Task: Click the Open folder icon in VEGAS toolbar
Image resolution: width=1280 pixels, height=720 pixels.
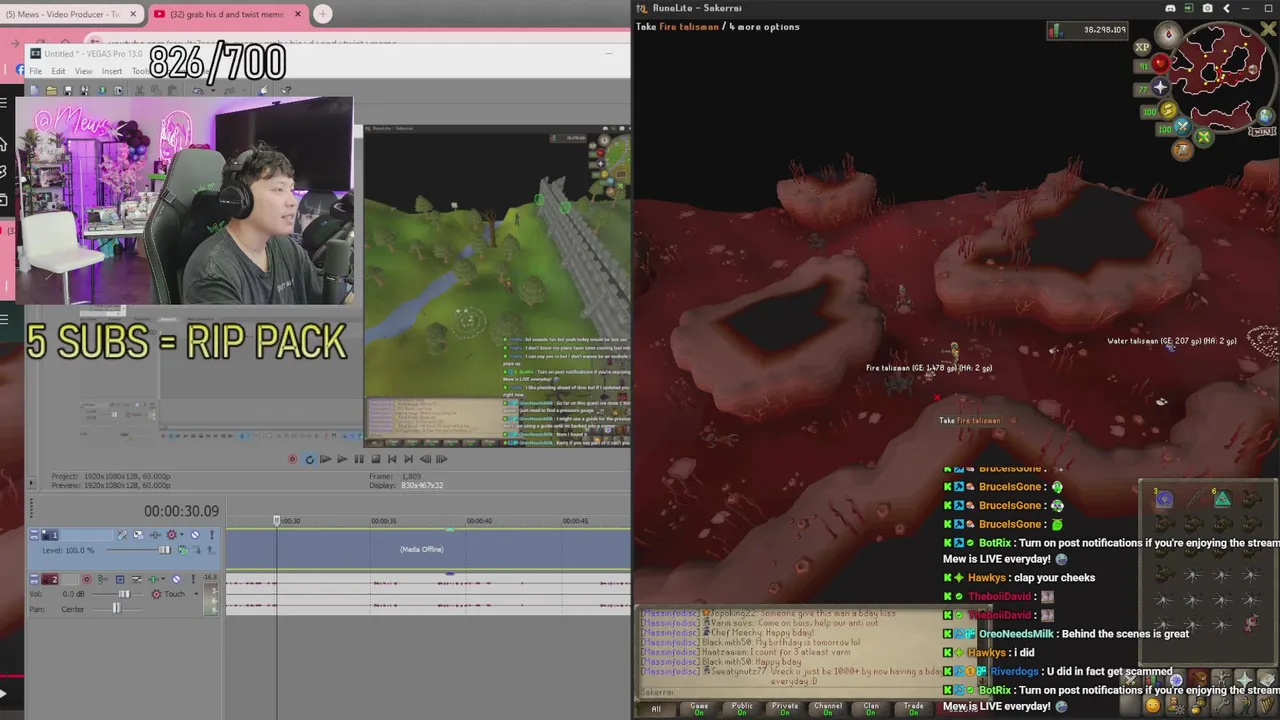Action: 51,90
